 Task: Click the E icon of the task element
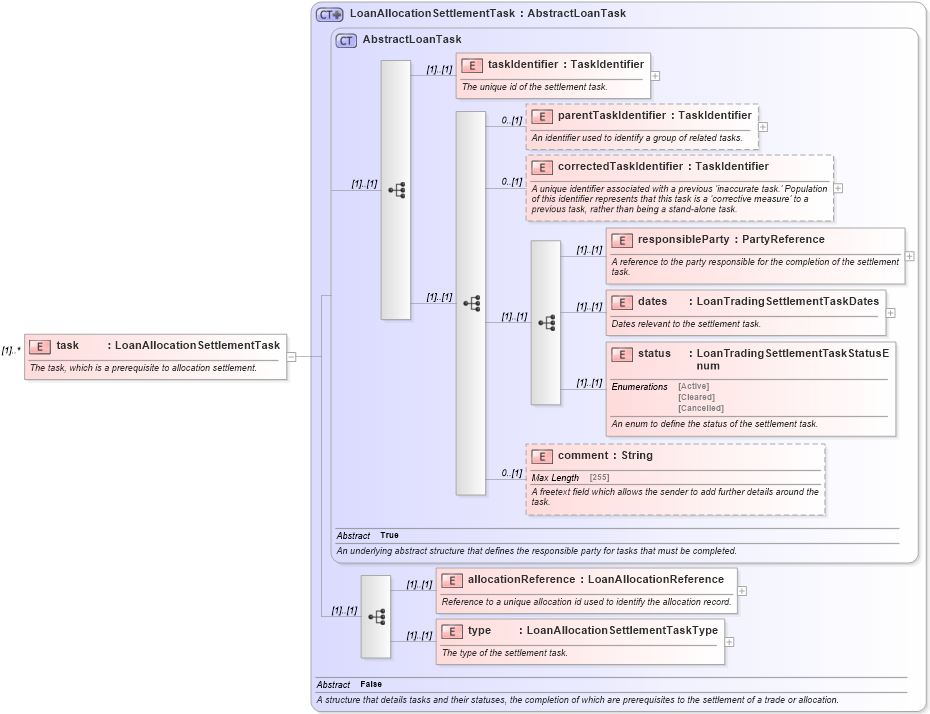tap(39, 345)
